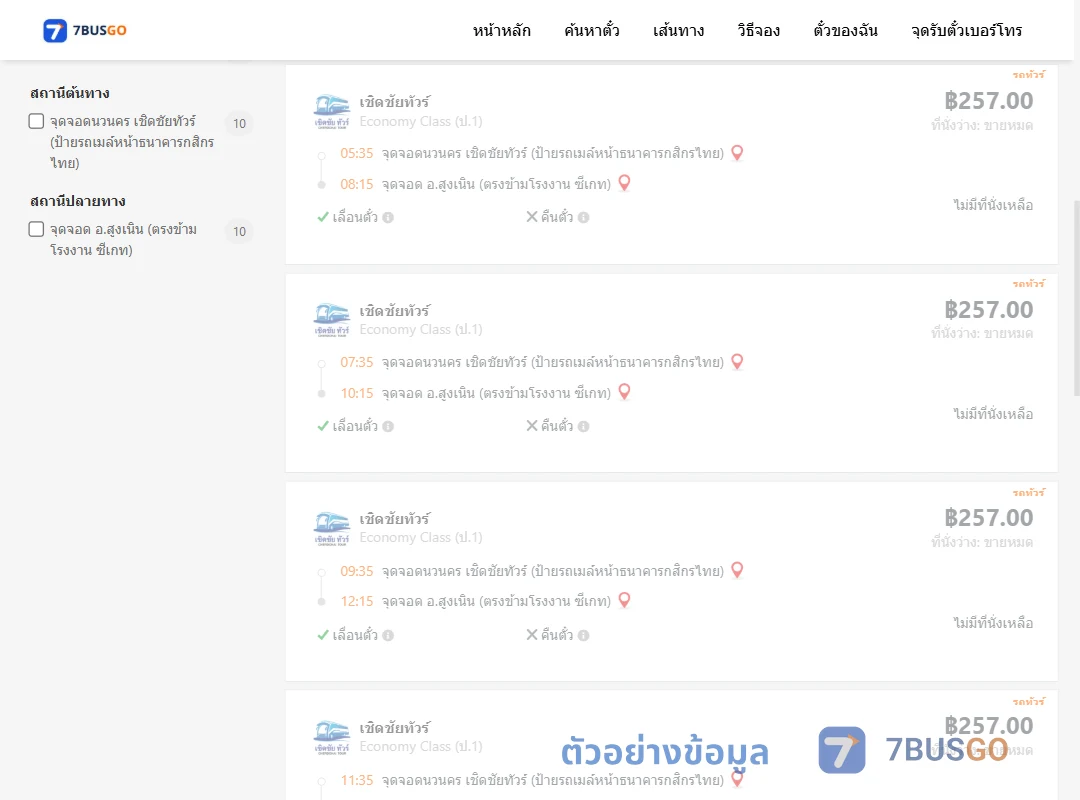Click Economy Class (ป.1) on the 05:35 trip

click(421, 121)
